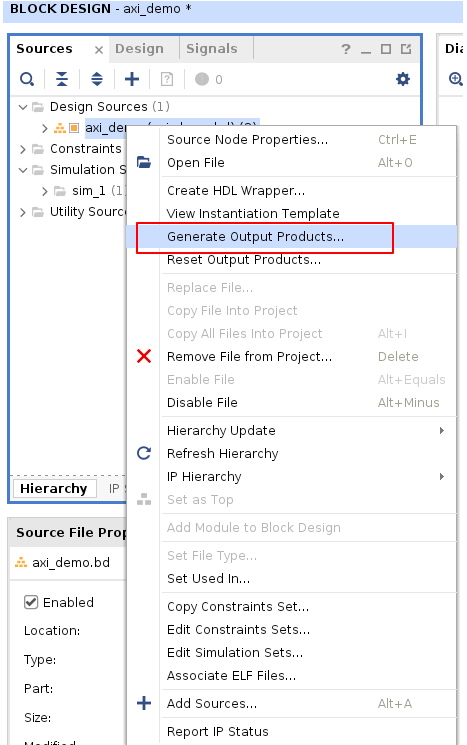Open Sources settings gear icon

[403, 79]
